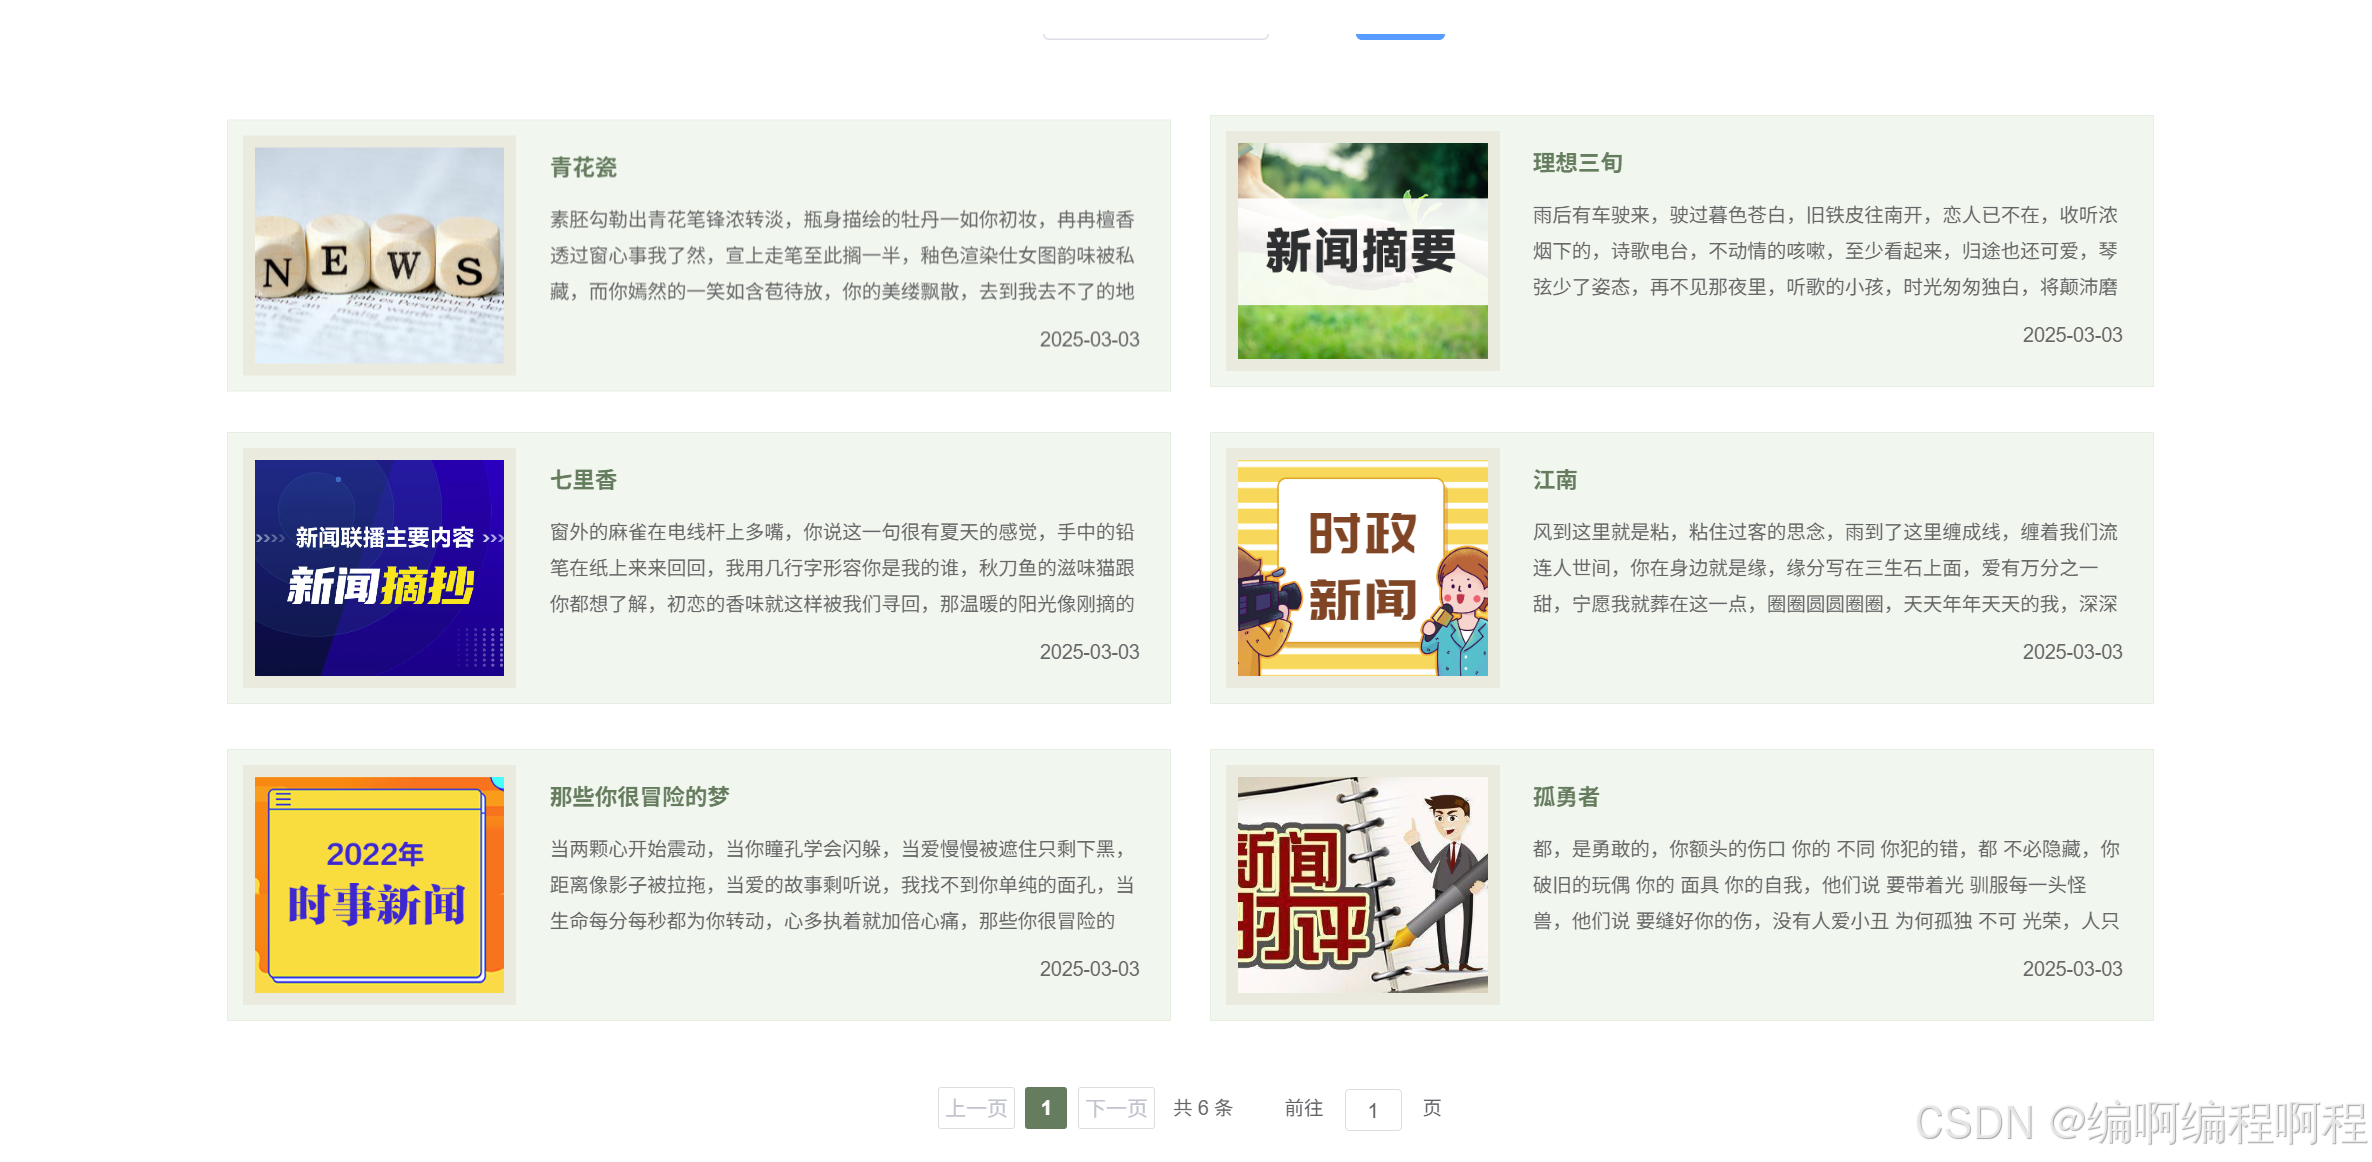The image size is (2372, 1162).
Task: Open the 那些你很冒险的梦 article link
Action: [x=638, y=797]
